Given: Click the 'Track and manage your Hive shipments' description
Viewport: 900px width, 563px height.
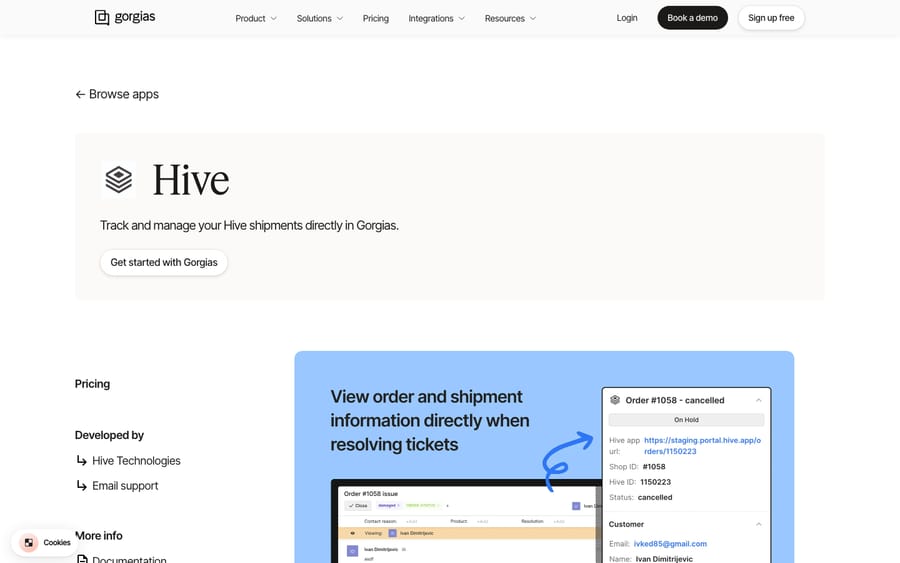Looking at the screenshot, I should [x=249, y=226].
